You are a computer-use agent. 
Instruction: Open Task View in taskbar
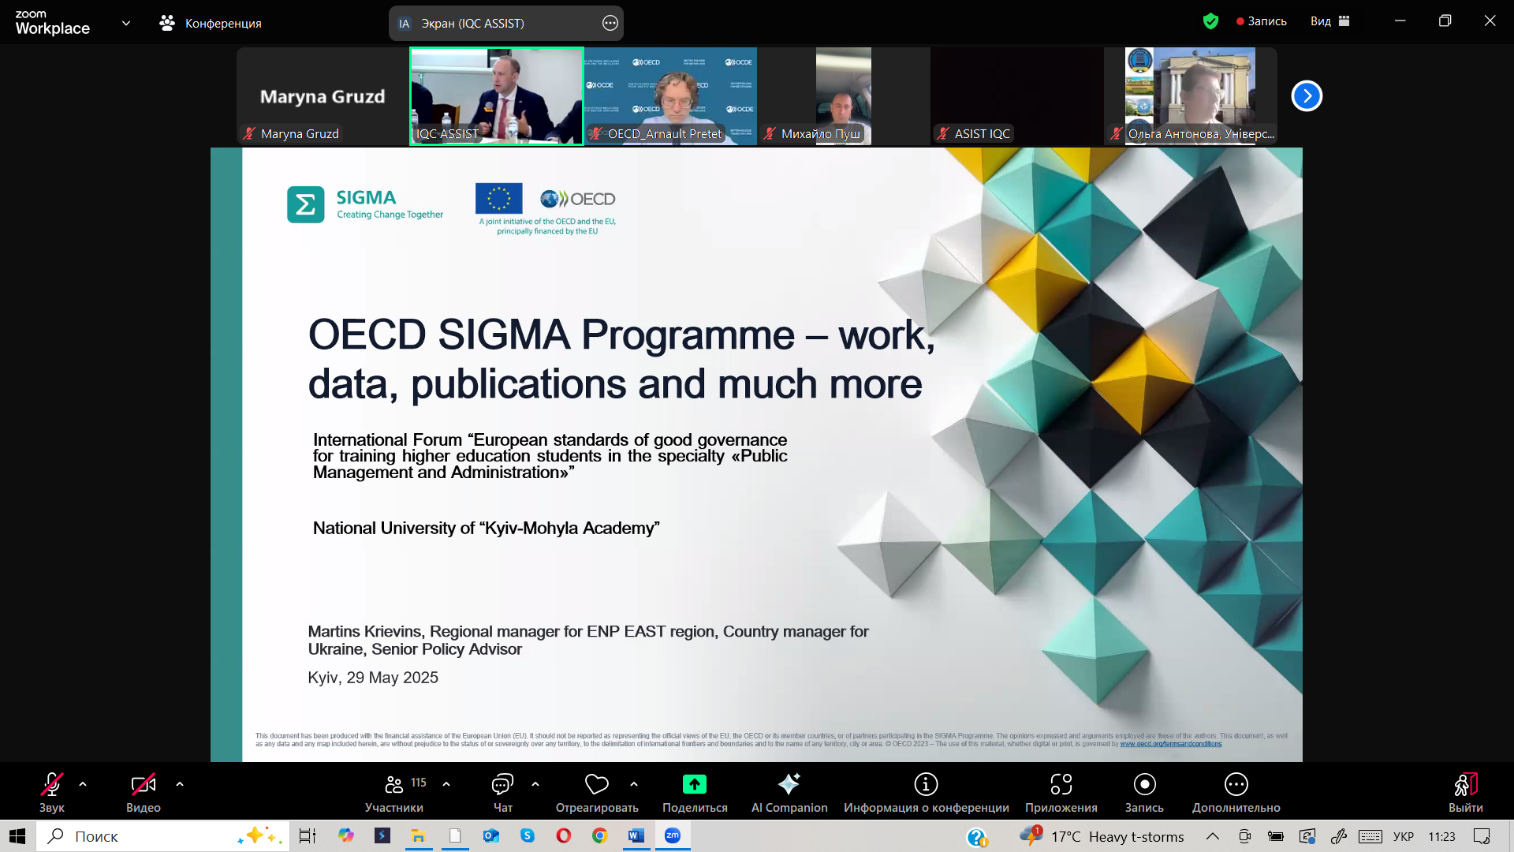[308, 836]
